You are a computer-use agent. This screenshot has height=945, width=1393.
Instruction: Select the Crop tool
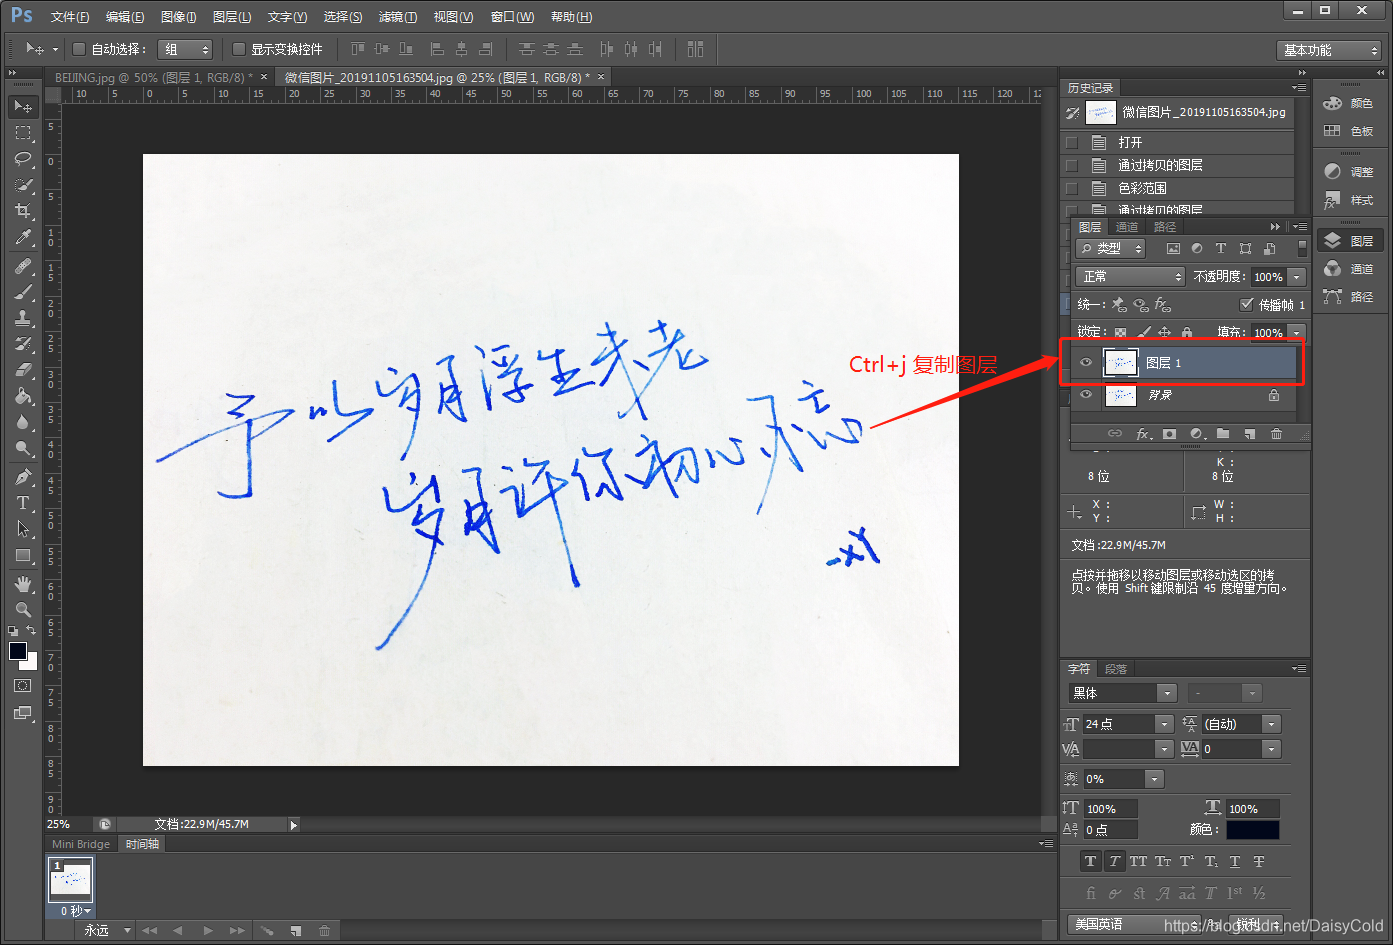(23, 211)
